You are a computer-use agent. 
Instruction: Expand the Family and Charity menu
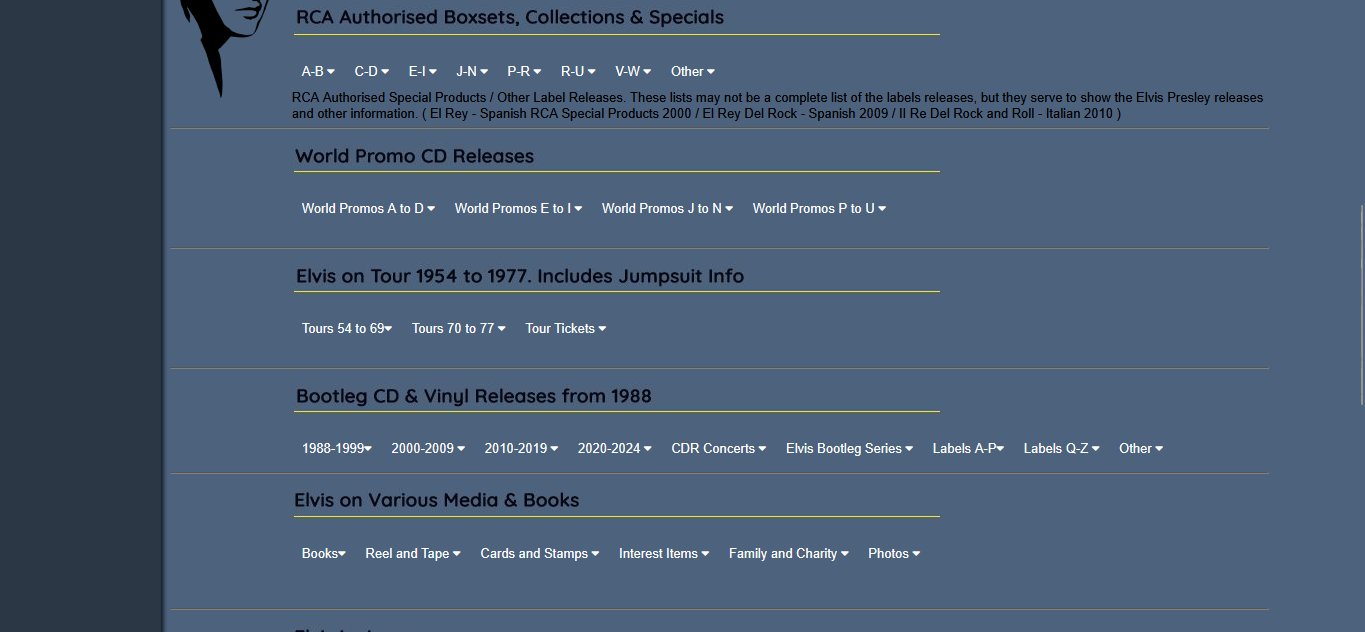click(789, 553)
